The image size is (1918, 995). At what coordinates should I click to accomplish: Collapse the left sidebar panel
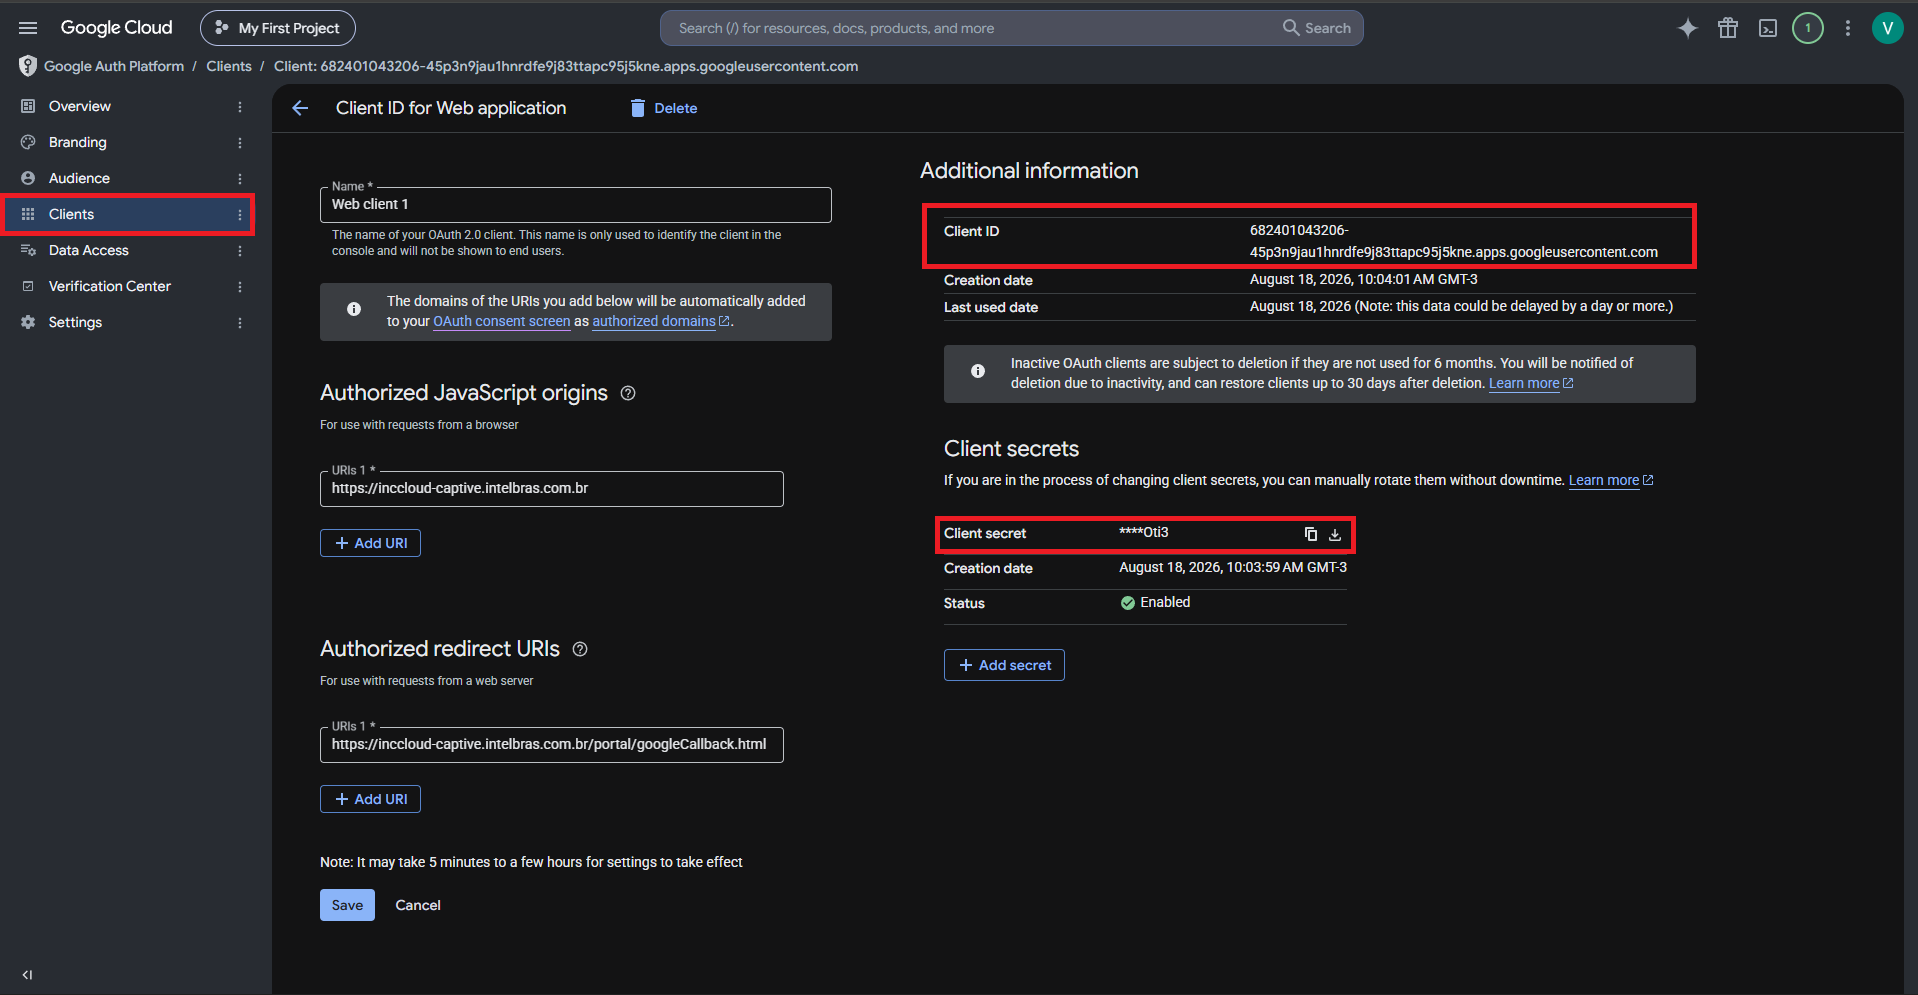27,975
